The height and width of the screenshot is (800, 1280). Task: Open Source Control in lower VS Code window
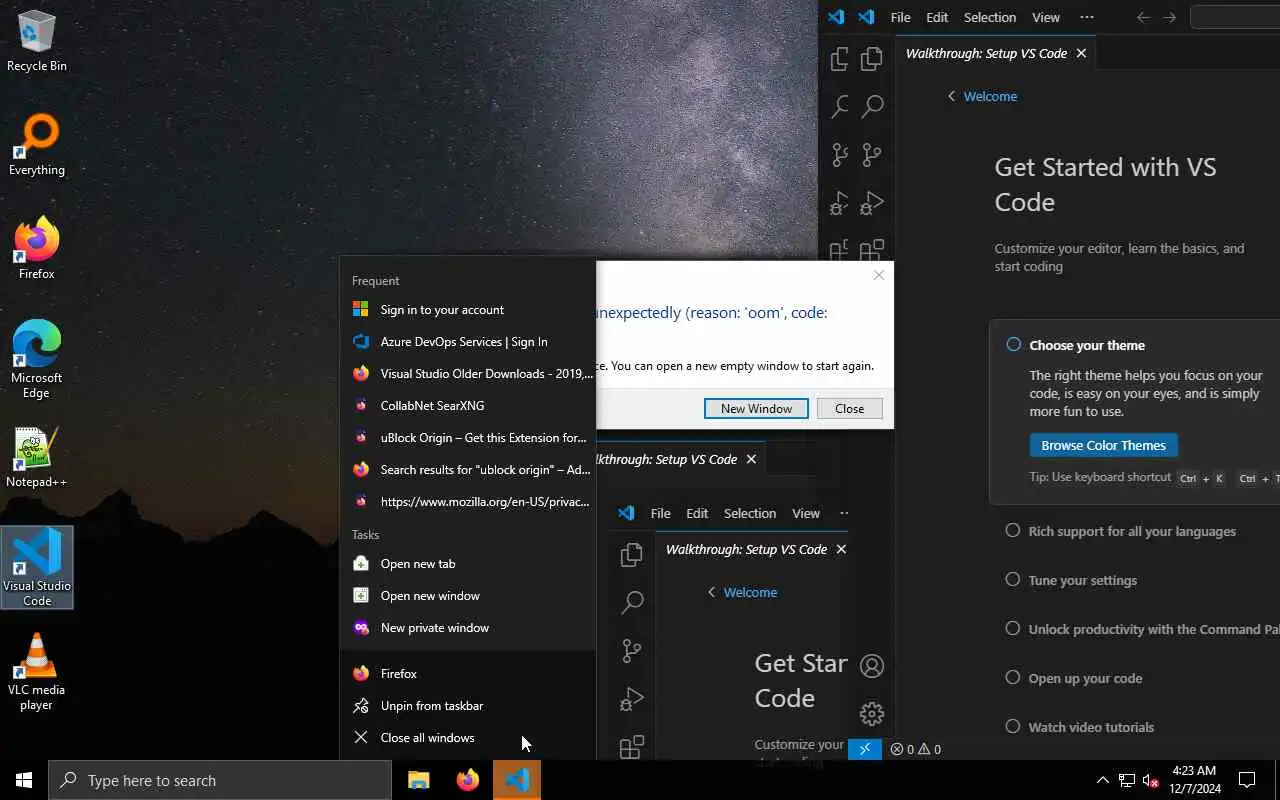(631, 650)
